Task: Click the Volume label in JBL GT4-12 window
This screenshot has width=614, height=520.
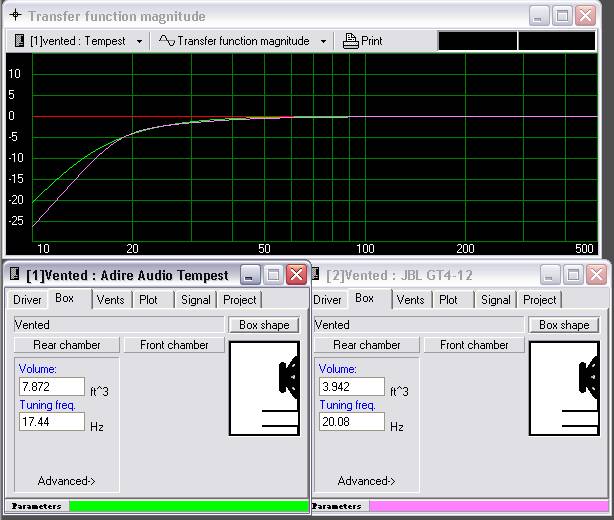Action: pyautogui.click(x=338, y=369)
